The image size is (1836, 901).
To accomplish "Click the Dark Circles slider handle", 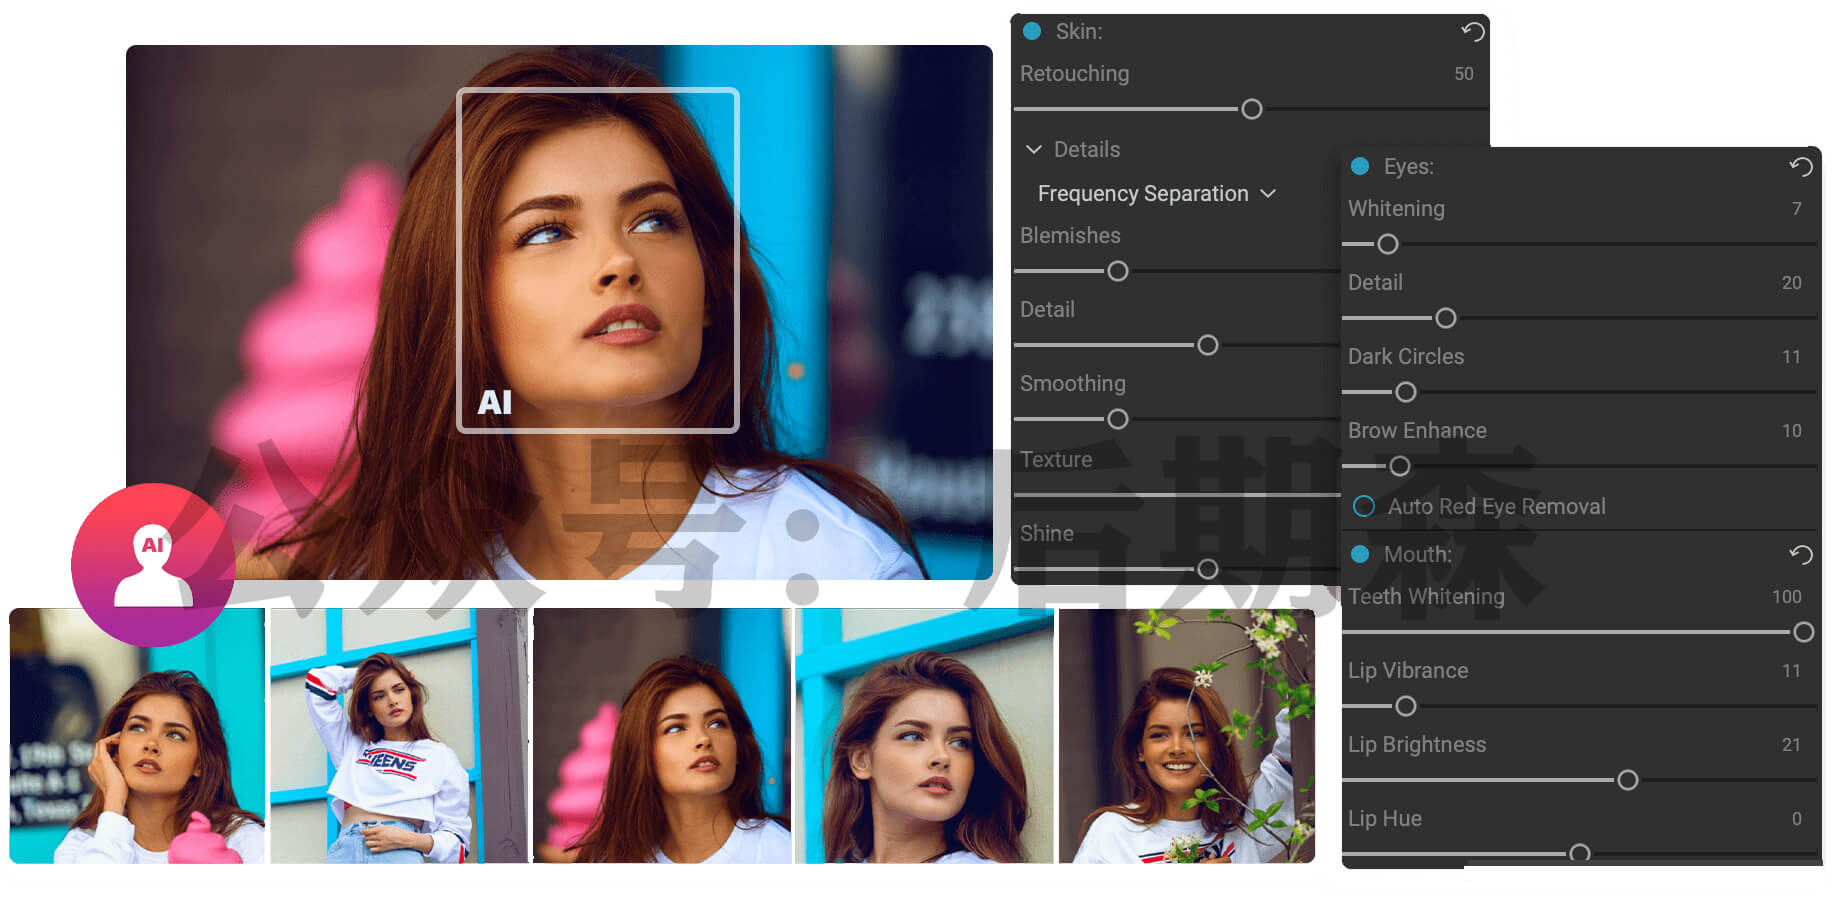I will (1406, 392).
